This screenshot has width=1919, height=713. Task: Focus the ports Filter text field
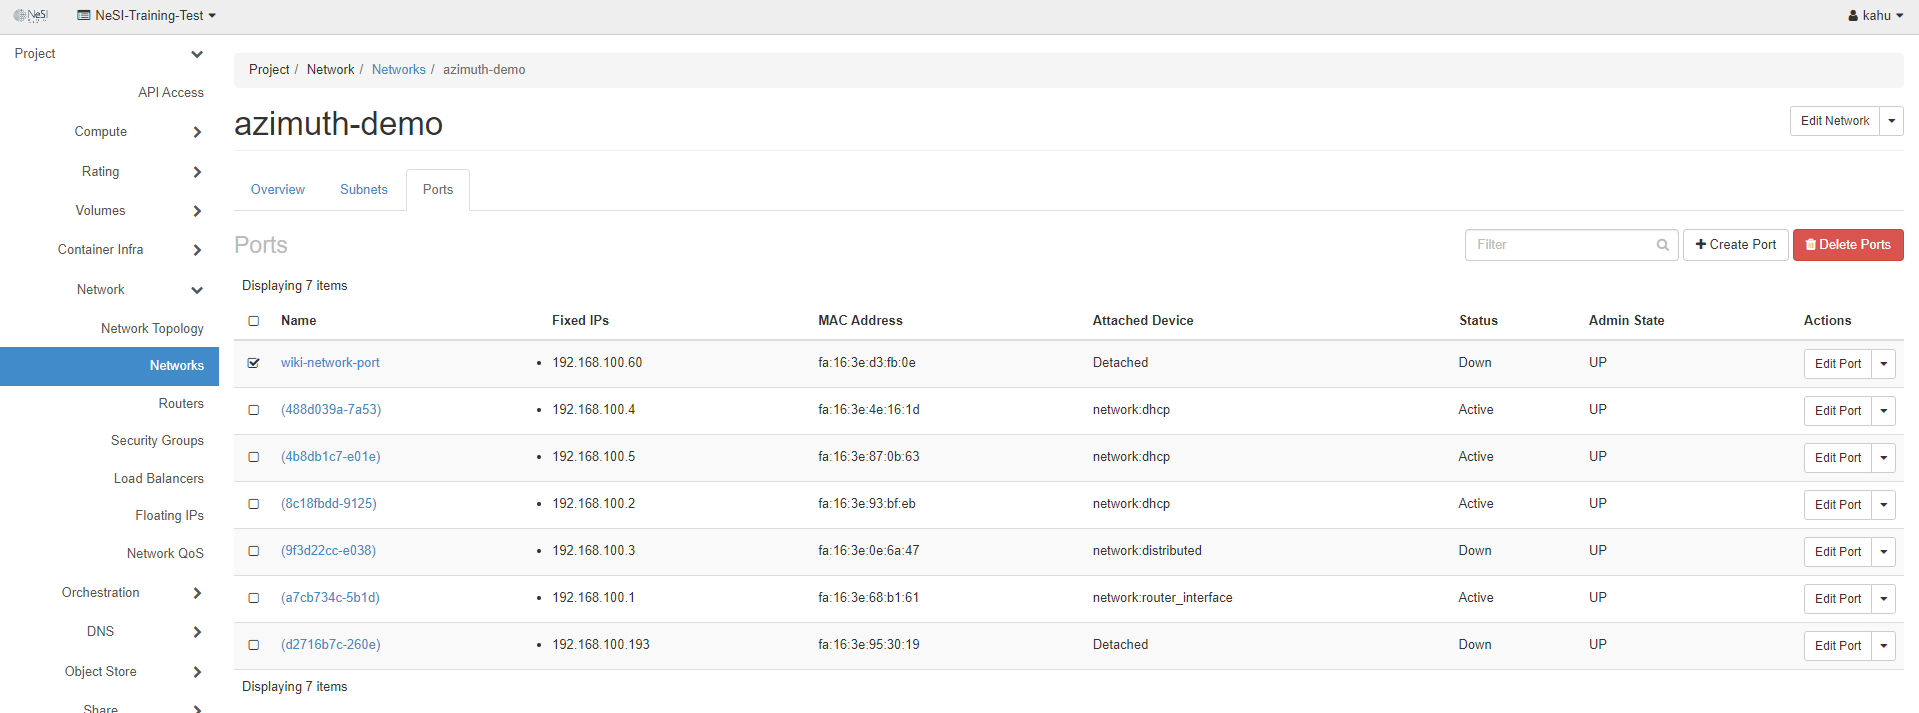pos(1560,245)
